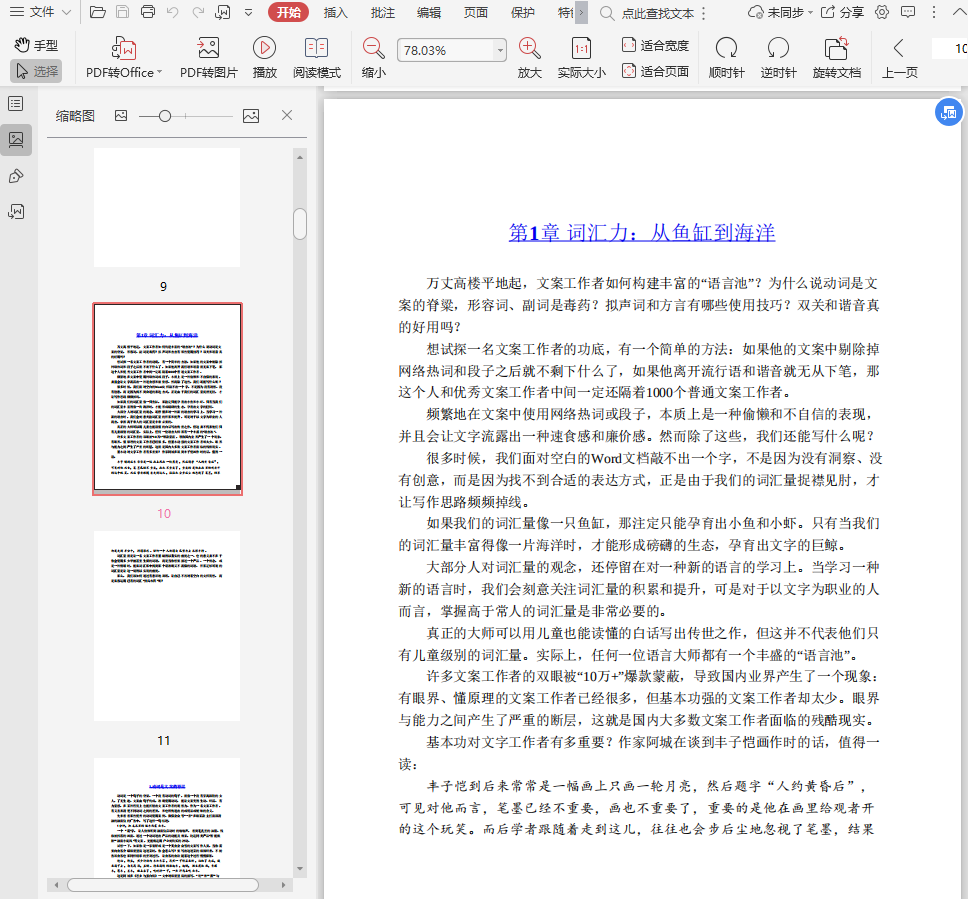Select the 手型 hand tool
Image resolution: width=968 pixels, height=899 pixels.
pyautogui.click(x=36, y=45)
